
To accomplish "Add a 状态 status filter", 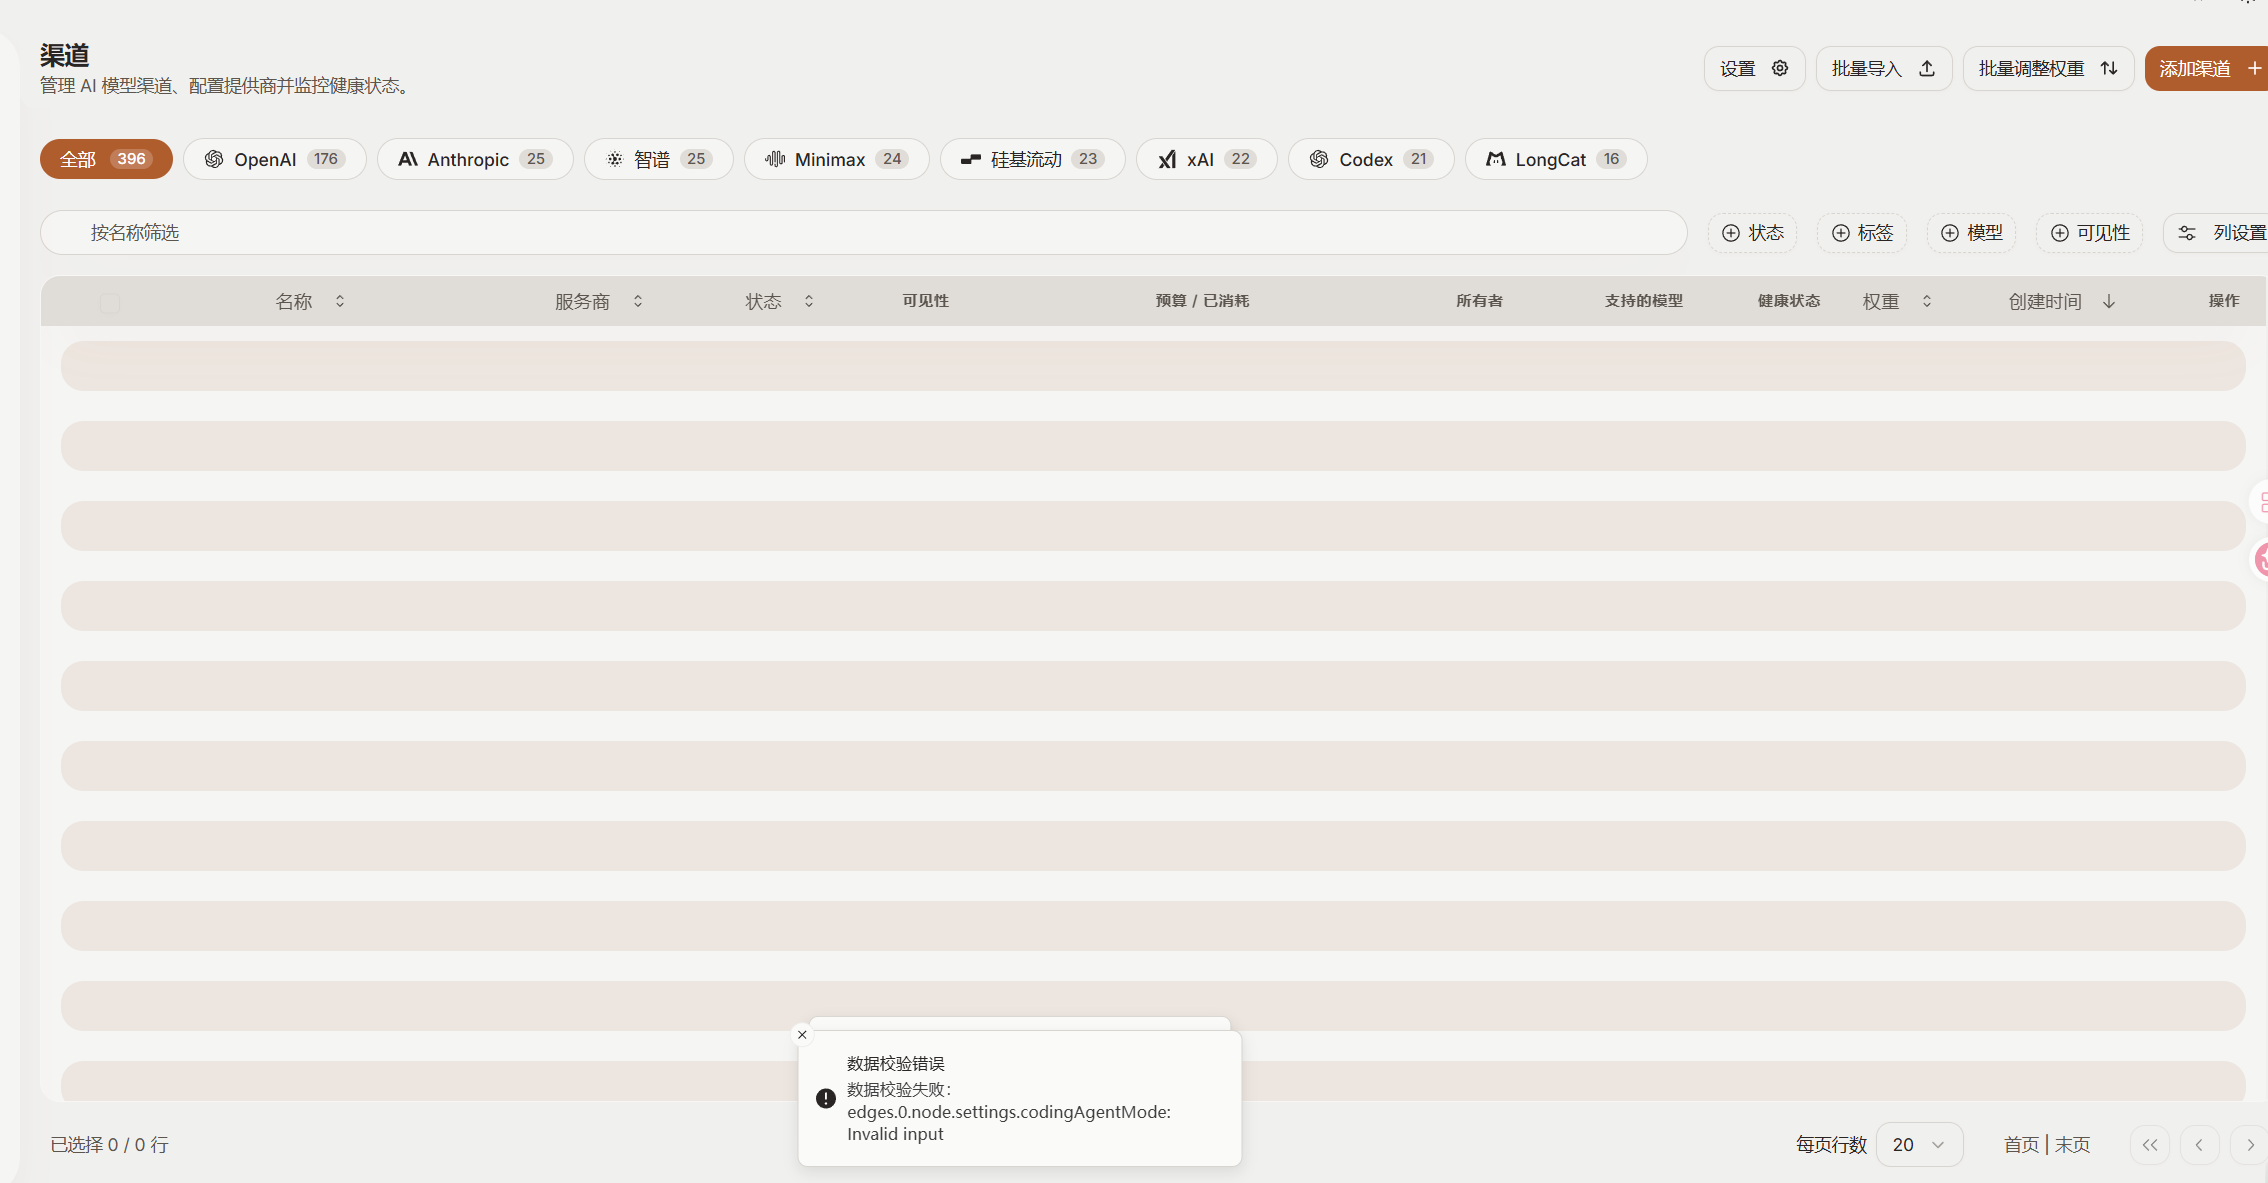I will pyautogui.click(x=1753, y=233).
